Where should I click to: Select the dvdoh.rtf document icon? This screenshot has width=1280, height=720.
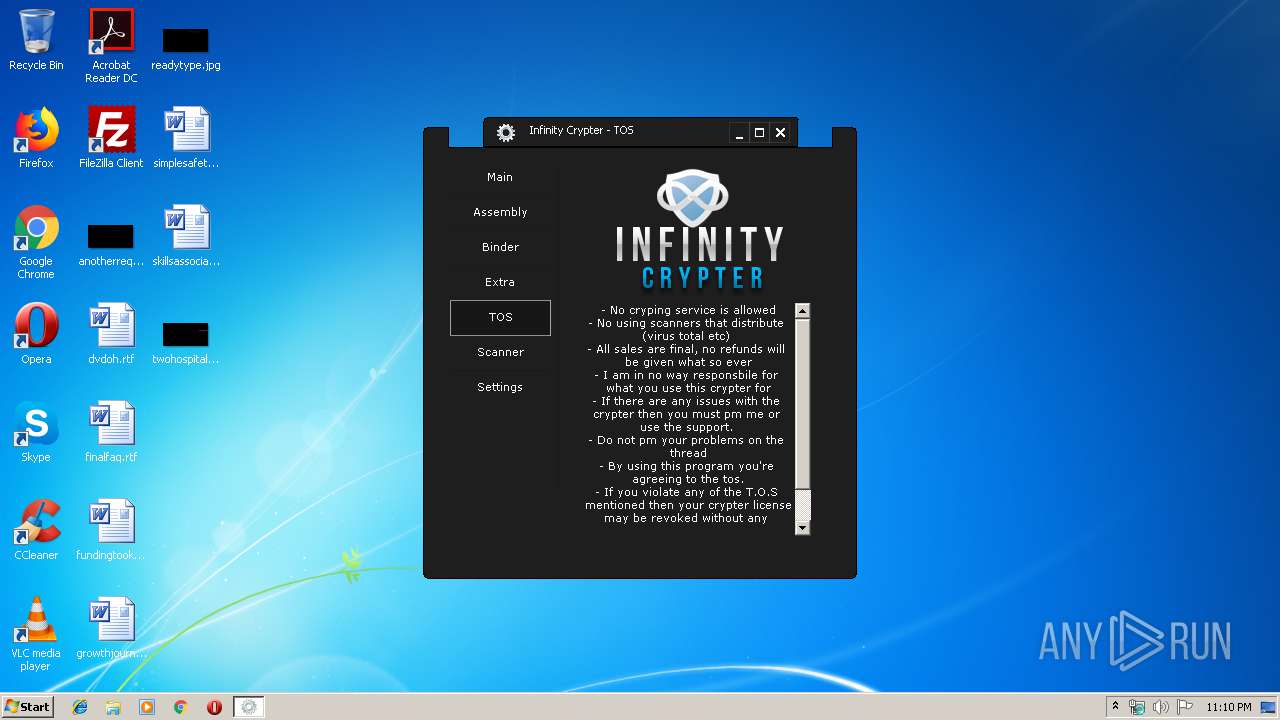pyautogui.click(x=111, y=334)
